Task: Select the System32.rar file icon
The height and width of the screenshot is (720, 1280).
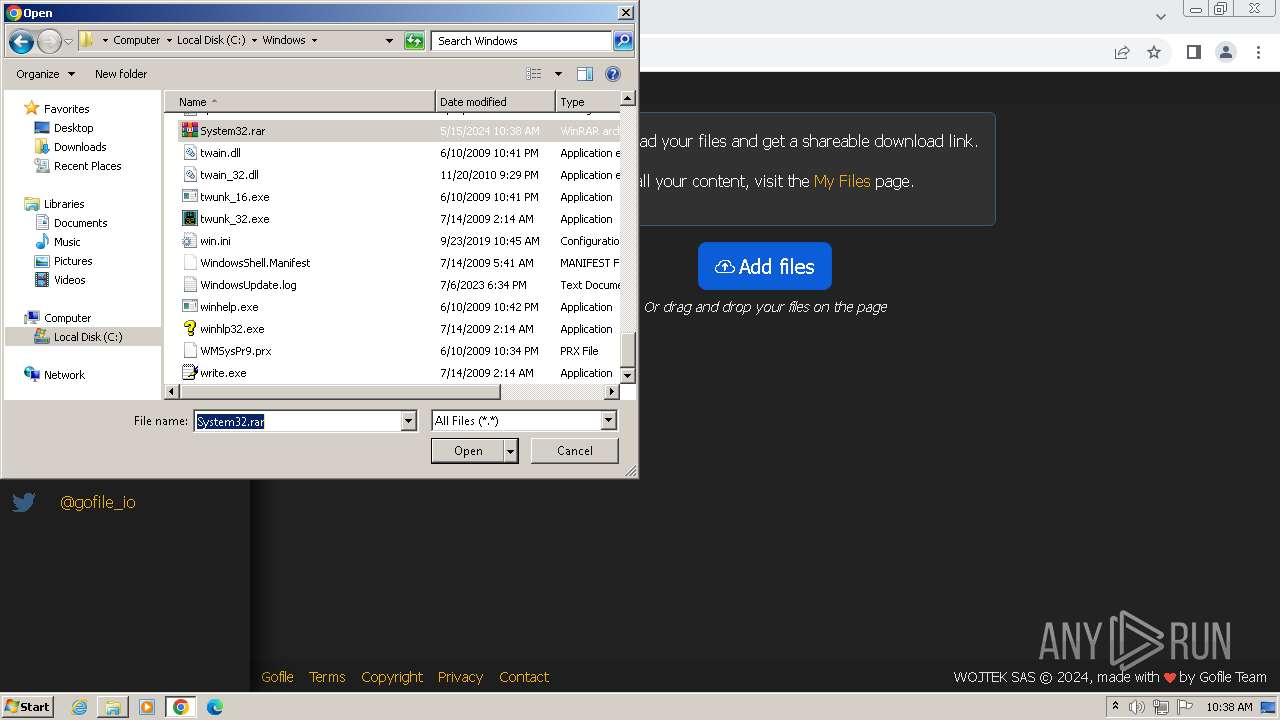Action: (190, 131)
